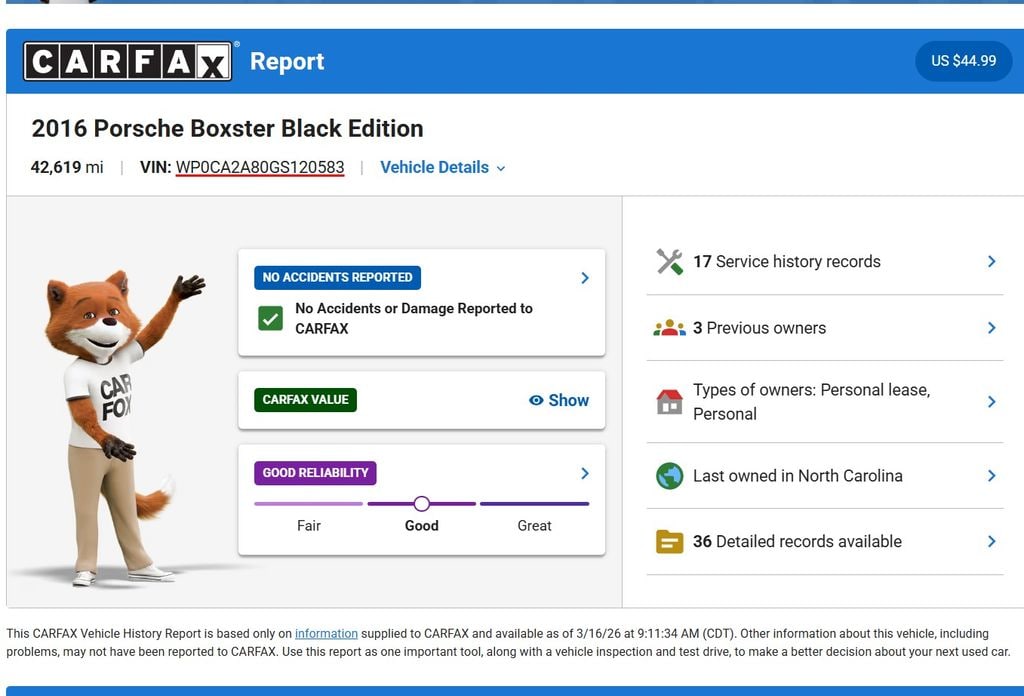Image resolution: width=1024 pixels, height=696 pixels.
Task: Click the US $44.99 price button
Action: pyautogui.click(x=963, y=61)
